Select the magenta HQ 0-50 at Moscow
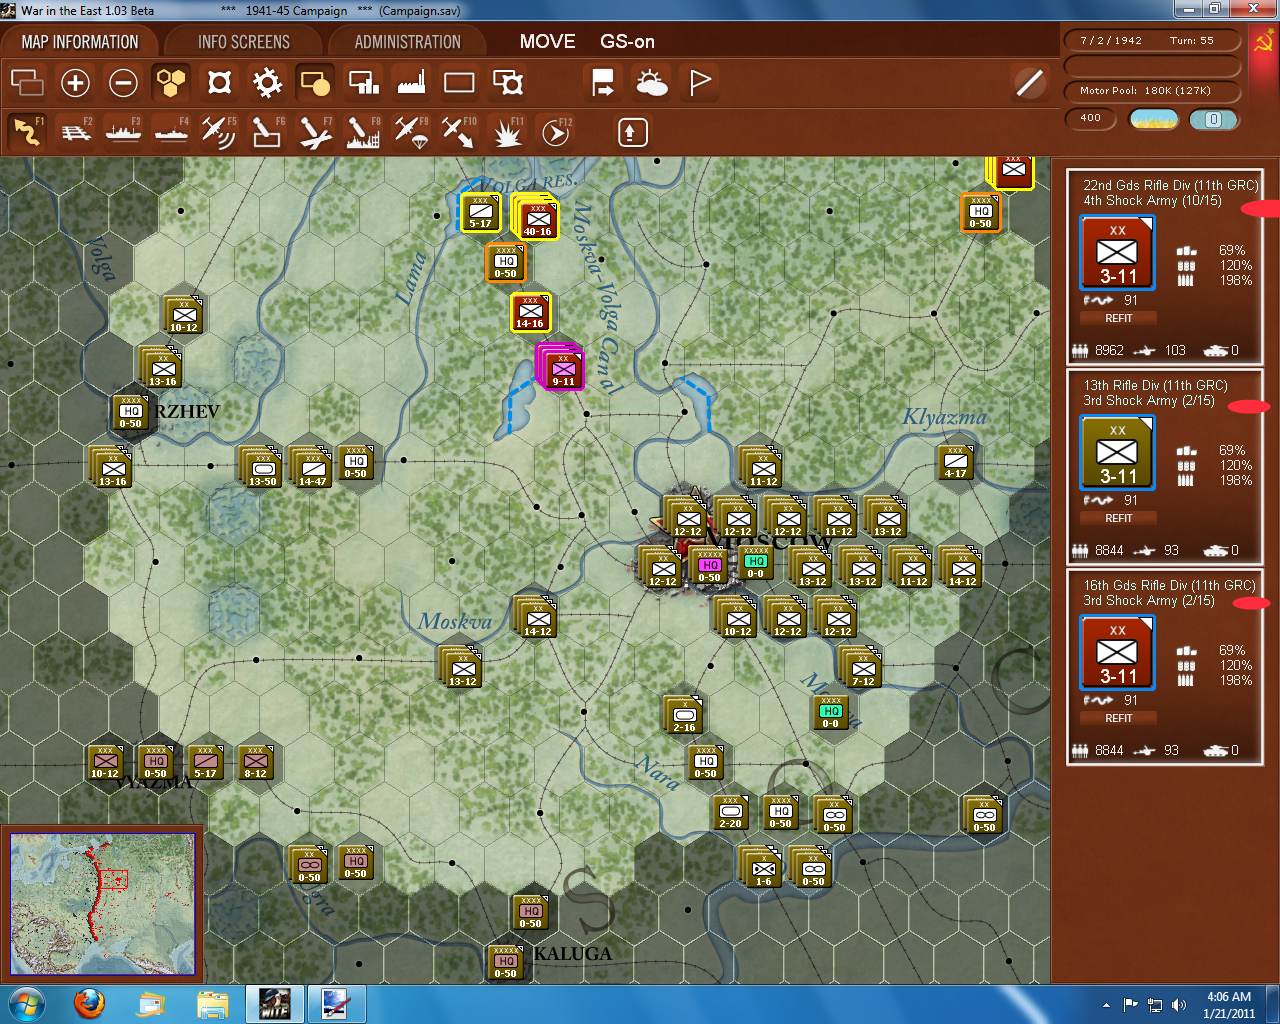The height and width of the screenshot is (1024, 1280). click(x=709, y=566)
